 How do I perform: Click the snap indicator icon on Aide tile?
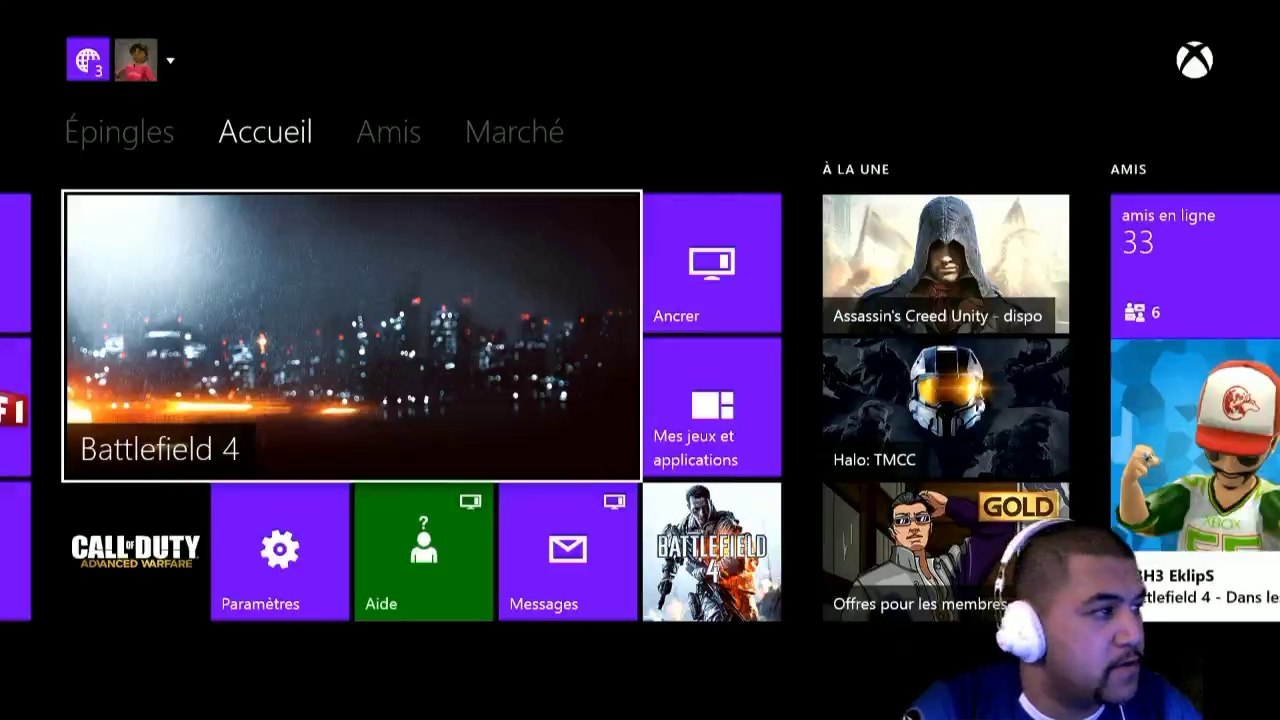pyautogui.click(x=470, y=501)
